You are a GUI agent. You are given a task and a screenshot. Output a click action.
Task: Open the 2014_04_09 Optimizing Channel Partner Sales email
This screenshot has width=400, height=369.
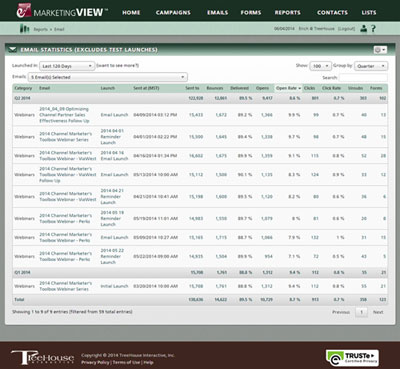[x=64, y=115]
